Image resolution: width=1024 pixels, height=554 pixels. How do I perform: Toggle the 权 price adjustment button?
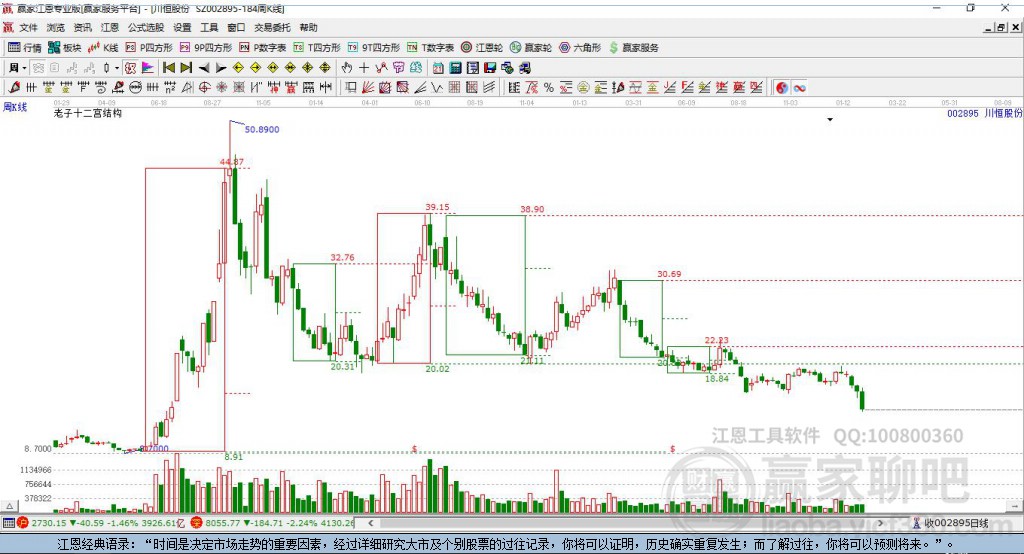point(131,68)
